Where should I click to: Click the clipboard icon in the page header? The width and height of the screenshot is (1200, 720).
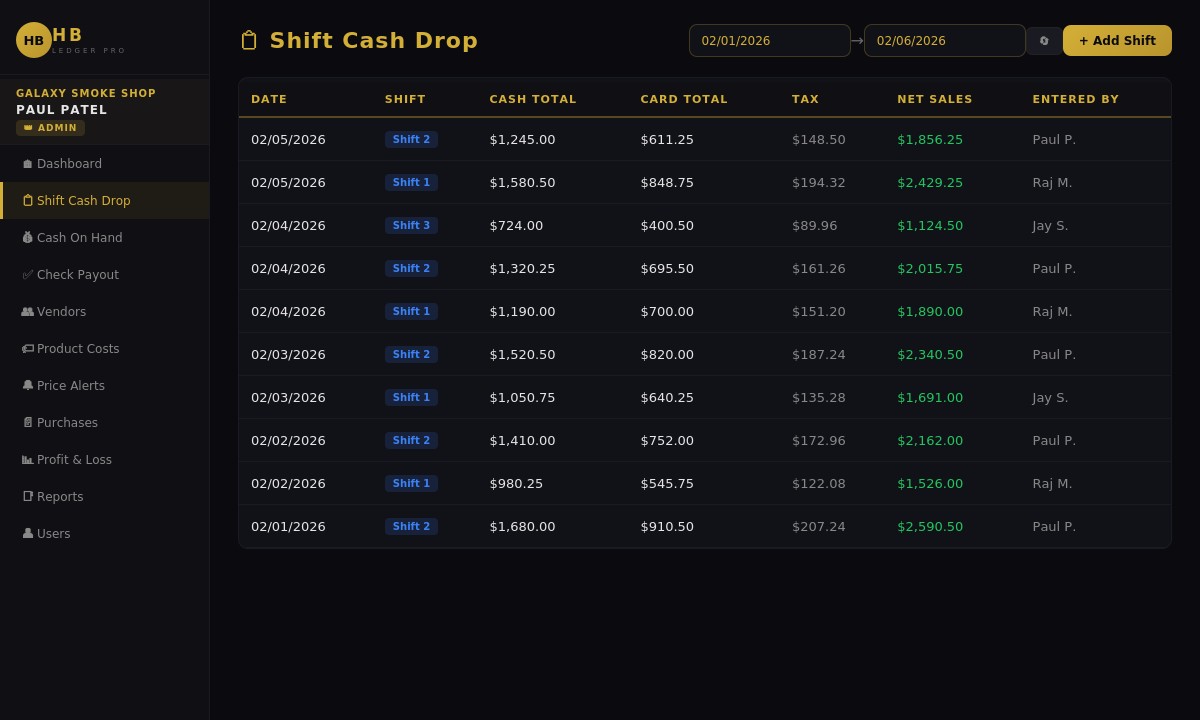click(x=249, y=40)
